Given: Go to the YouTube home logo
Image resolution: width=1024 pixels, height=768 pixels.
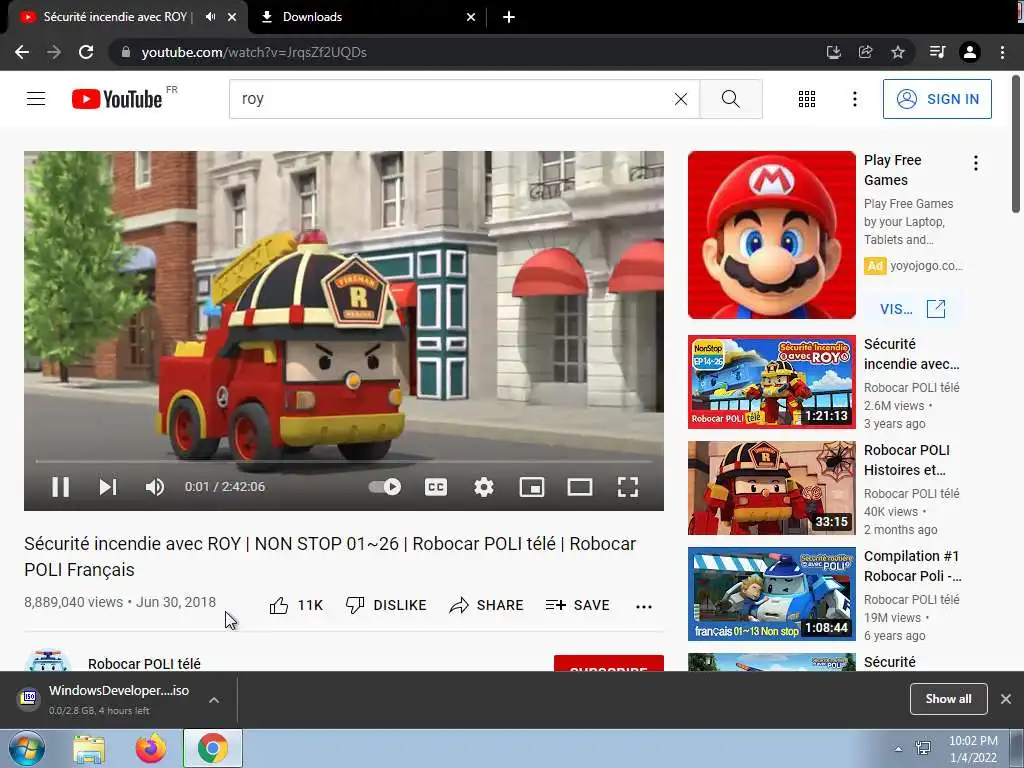Looking at the screenshot, I should coord(117,99).
